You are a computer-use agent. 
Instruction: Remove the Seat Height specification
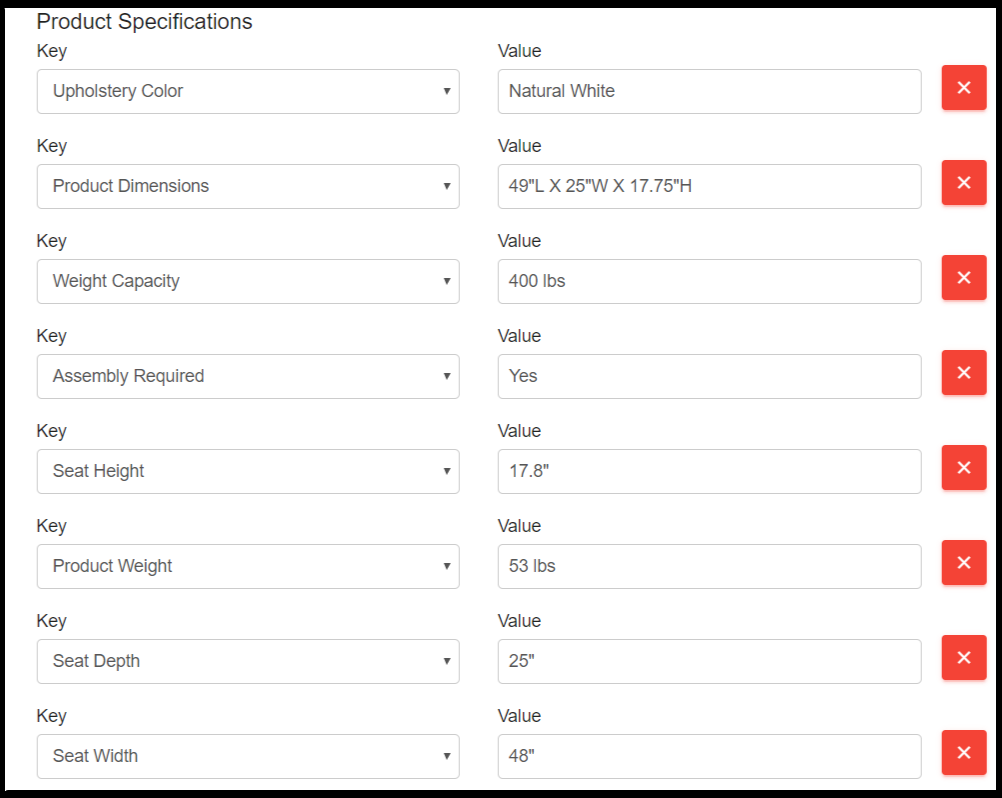964,468
